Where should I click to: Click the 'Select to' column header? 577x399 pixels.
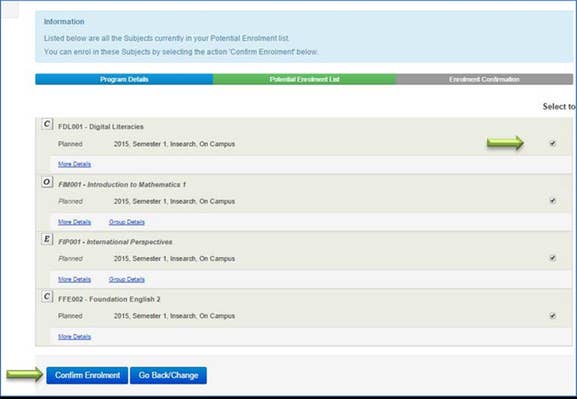pos(559,107)
